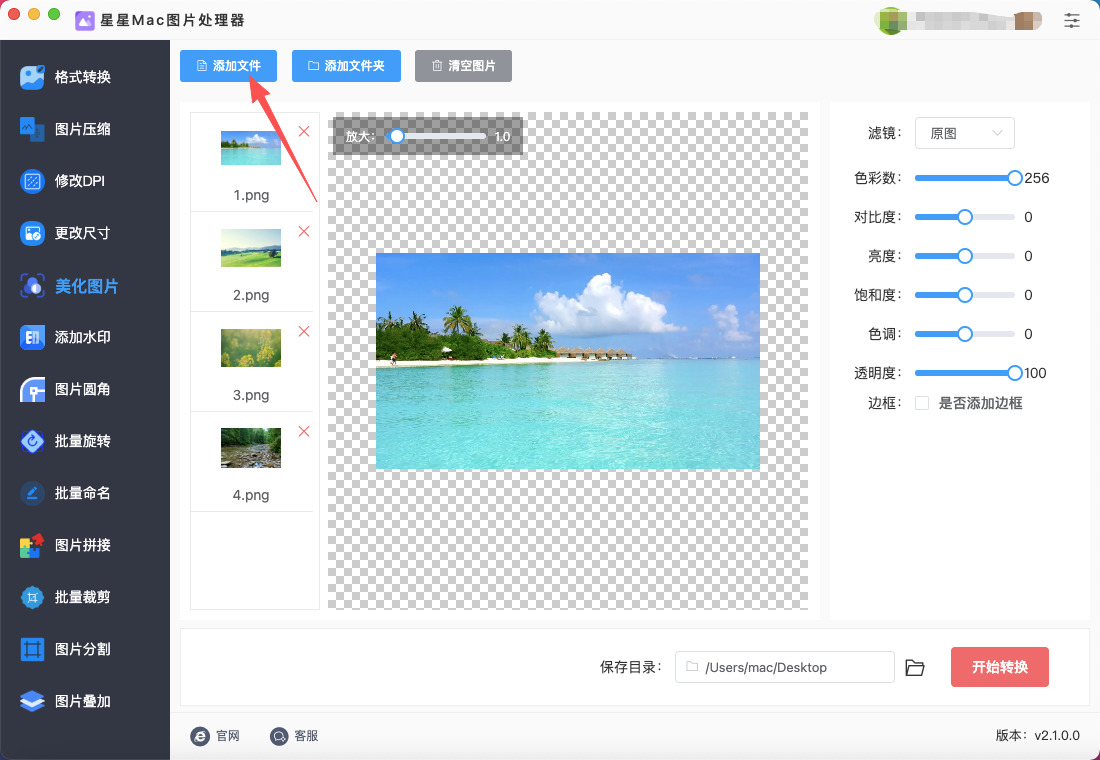This screenshot has height=760, width=1100.
Task: Click the 添加文件夹 button
Action: coord(346,66)
